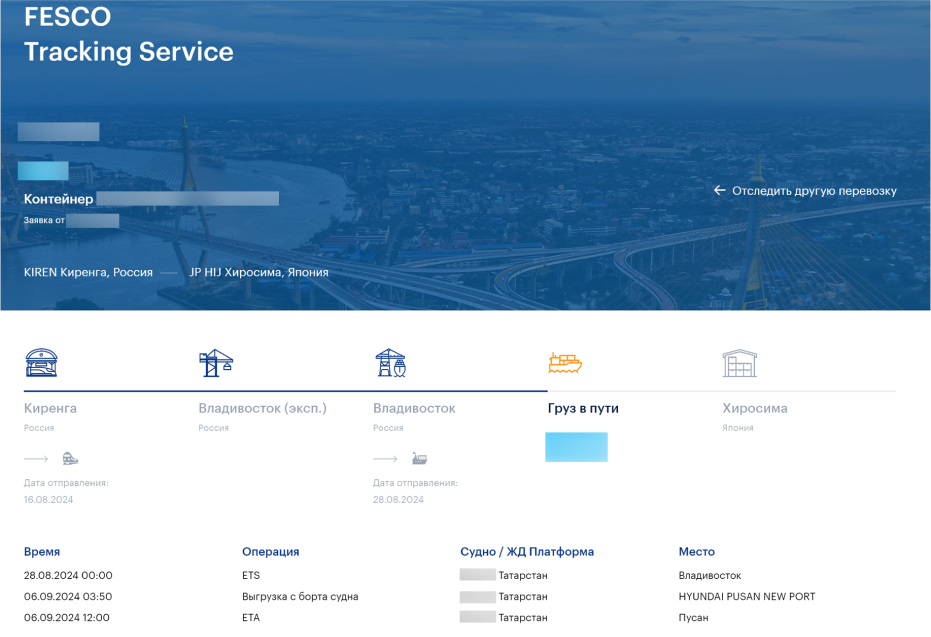Click the small ship icon under Владивосток
Image resolution: width=931 pixels, height=637 pixels.
click(x=419, y=459)
